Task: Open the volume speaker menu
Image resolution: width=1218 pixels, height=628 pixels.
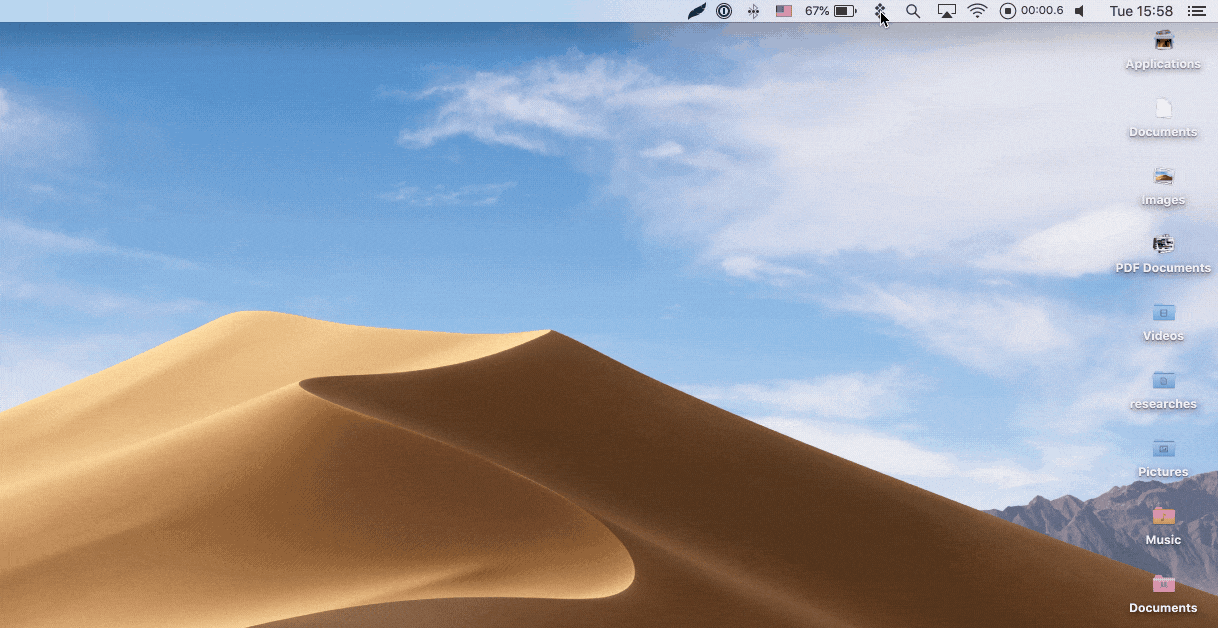Action: click(x=1080, y=11)
